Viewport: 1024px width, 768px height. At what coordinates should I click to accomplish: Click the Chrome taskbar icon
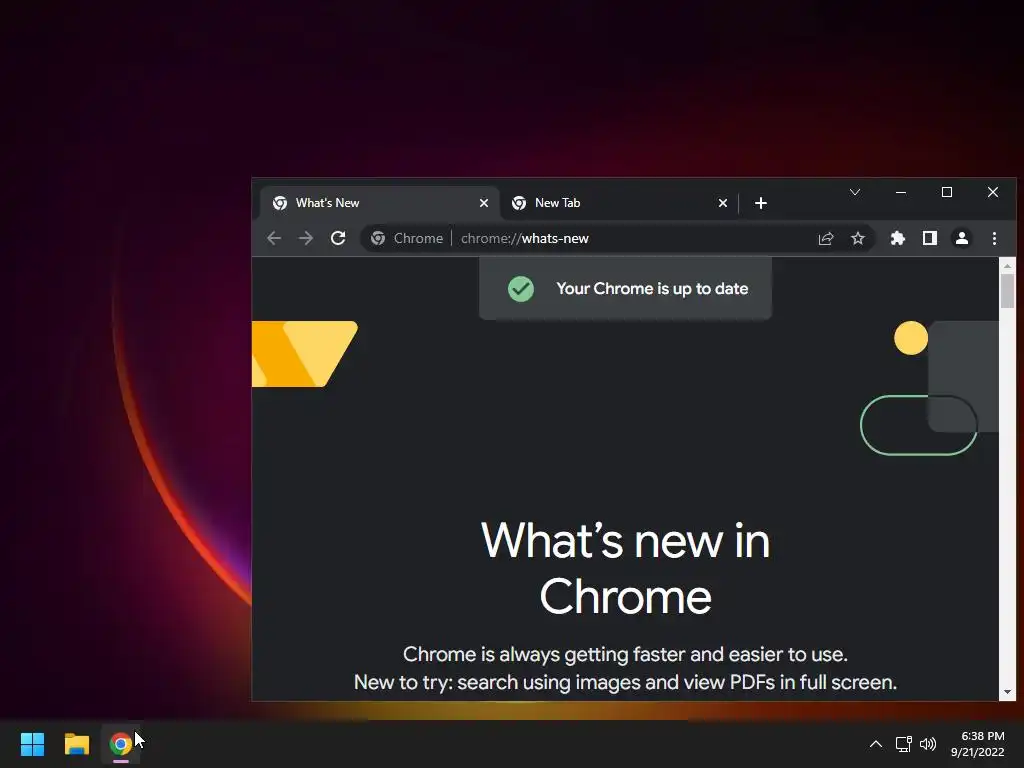coord(120,744)
